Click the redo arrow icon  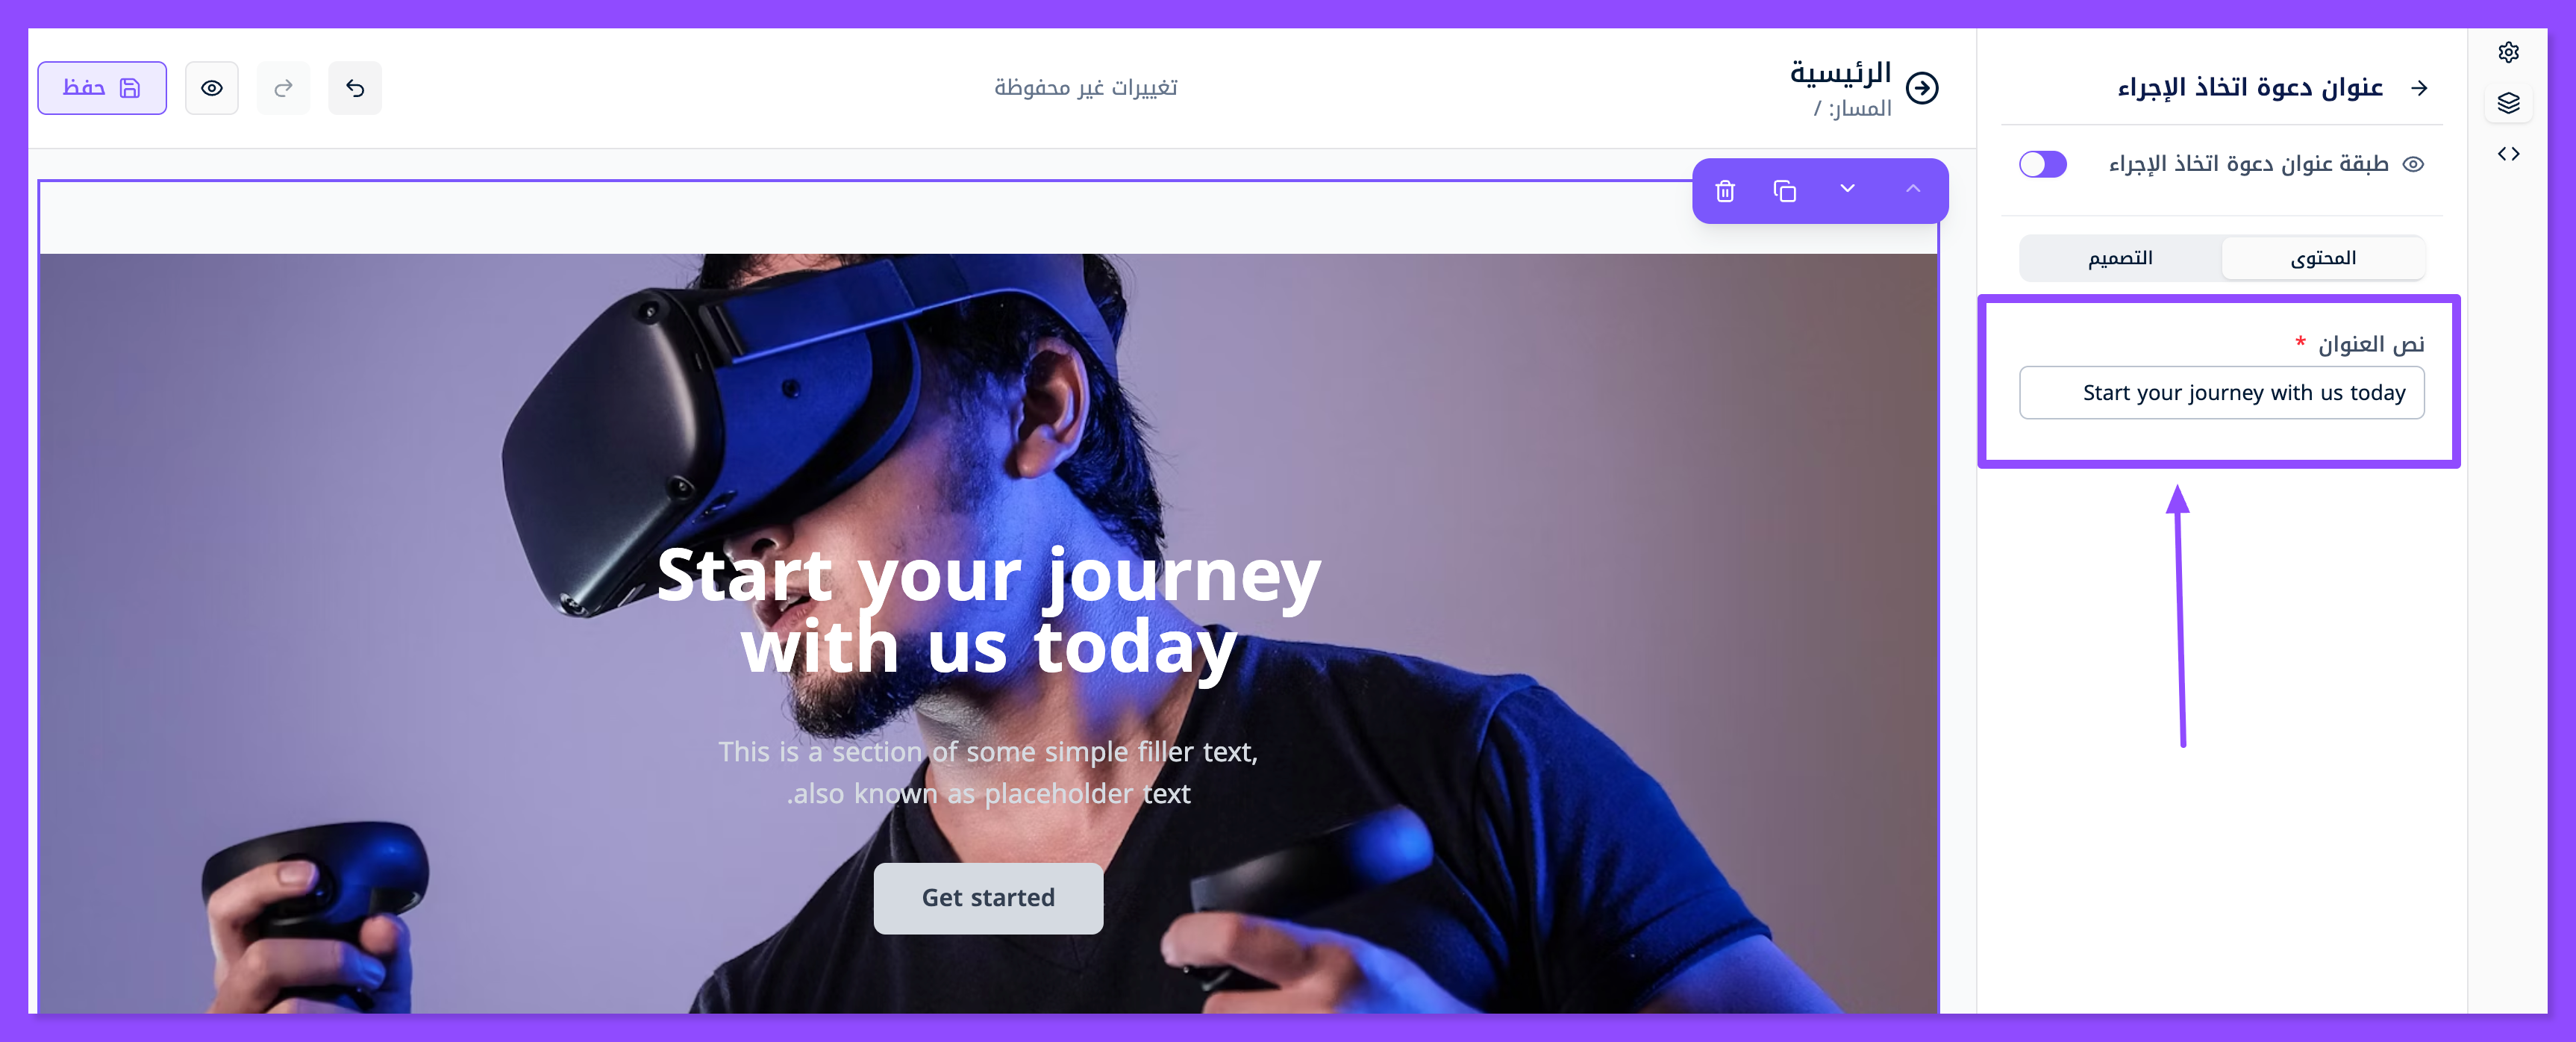click(283, 88)
